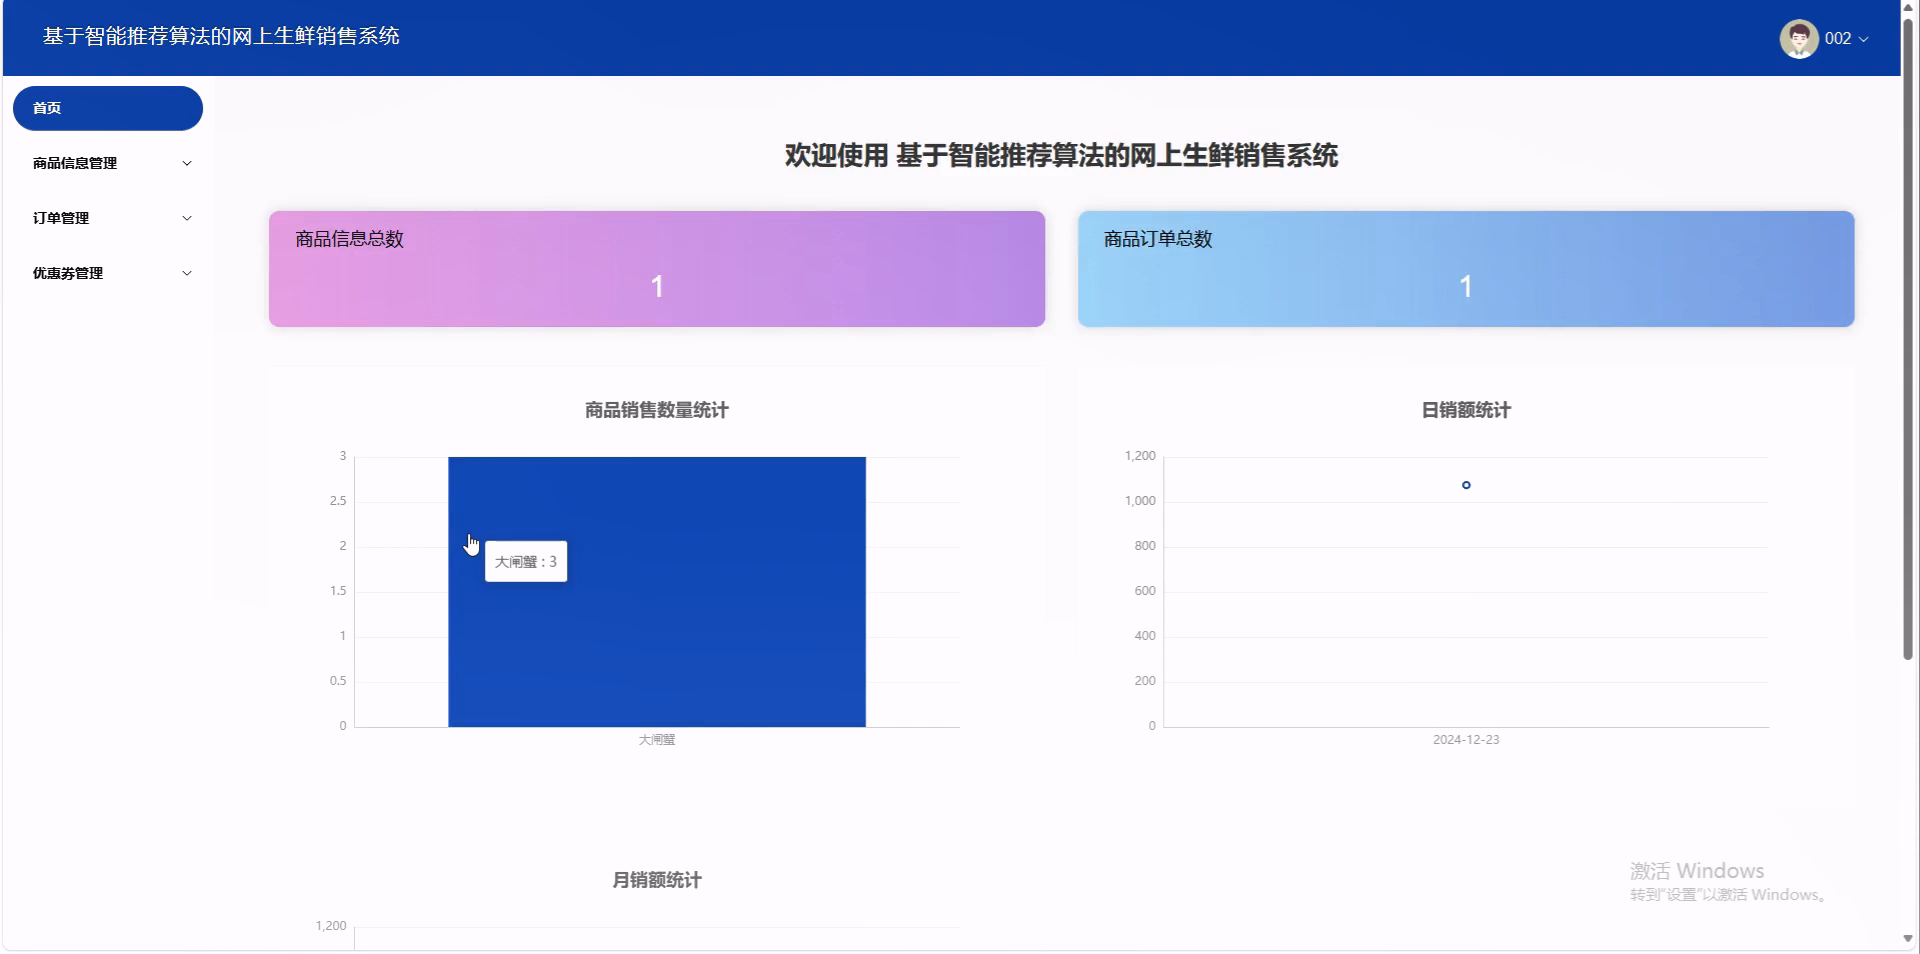
Task: Click the dropdown arrow beside username 002
Action: tap(1863, 39)
